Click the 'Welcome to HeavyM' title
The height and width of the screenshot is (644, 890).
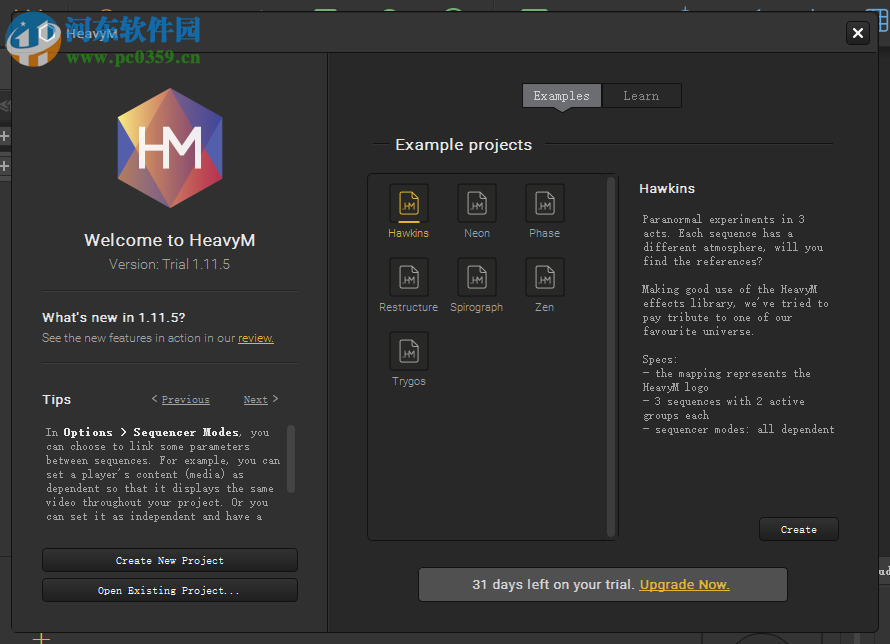(x=170, y=240)
